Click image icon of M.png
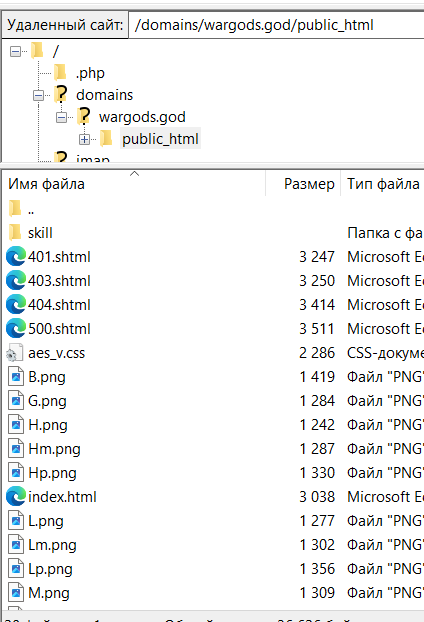The width and height of the screenshot is (424, 622). 16,593
